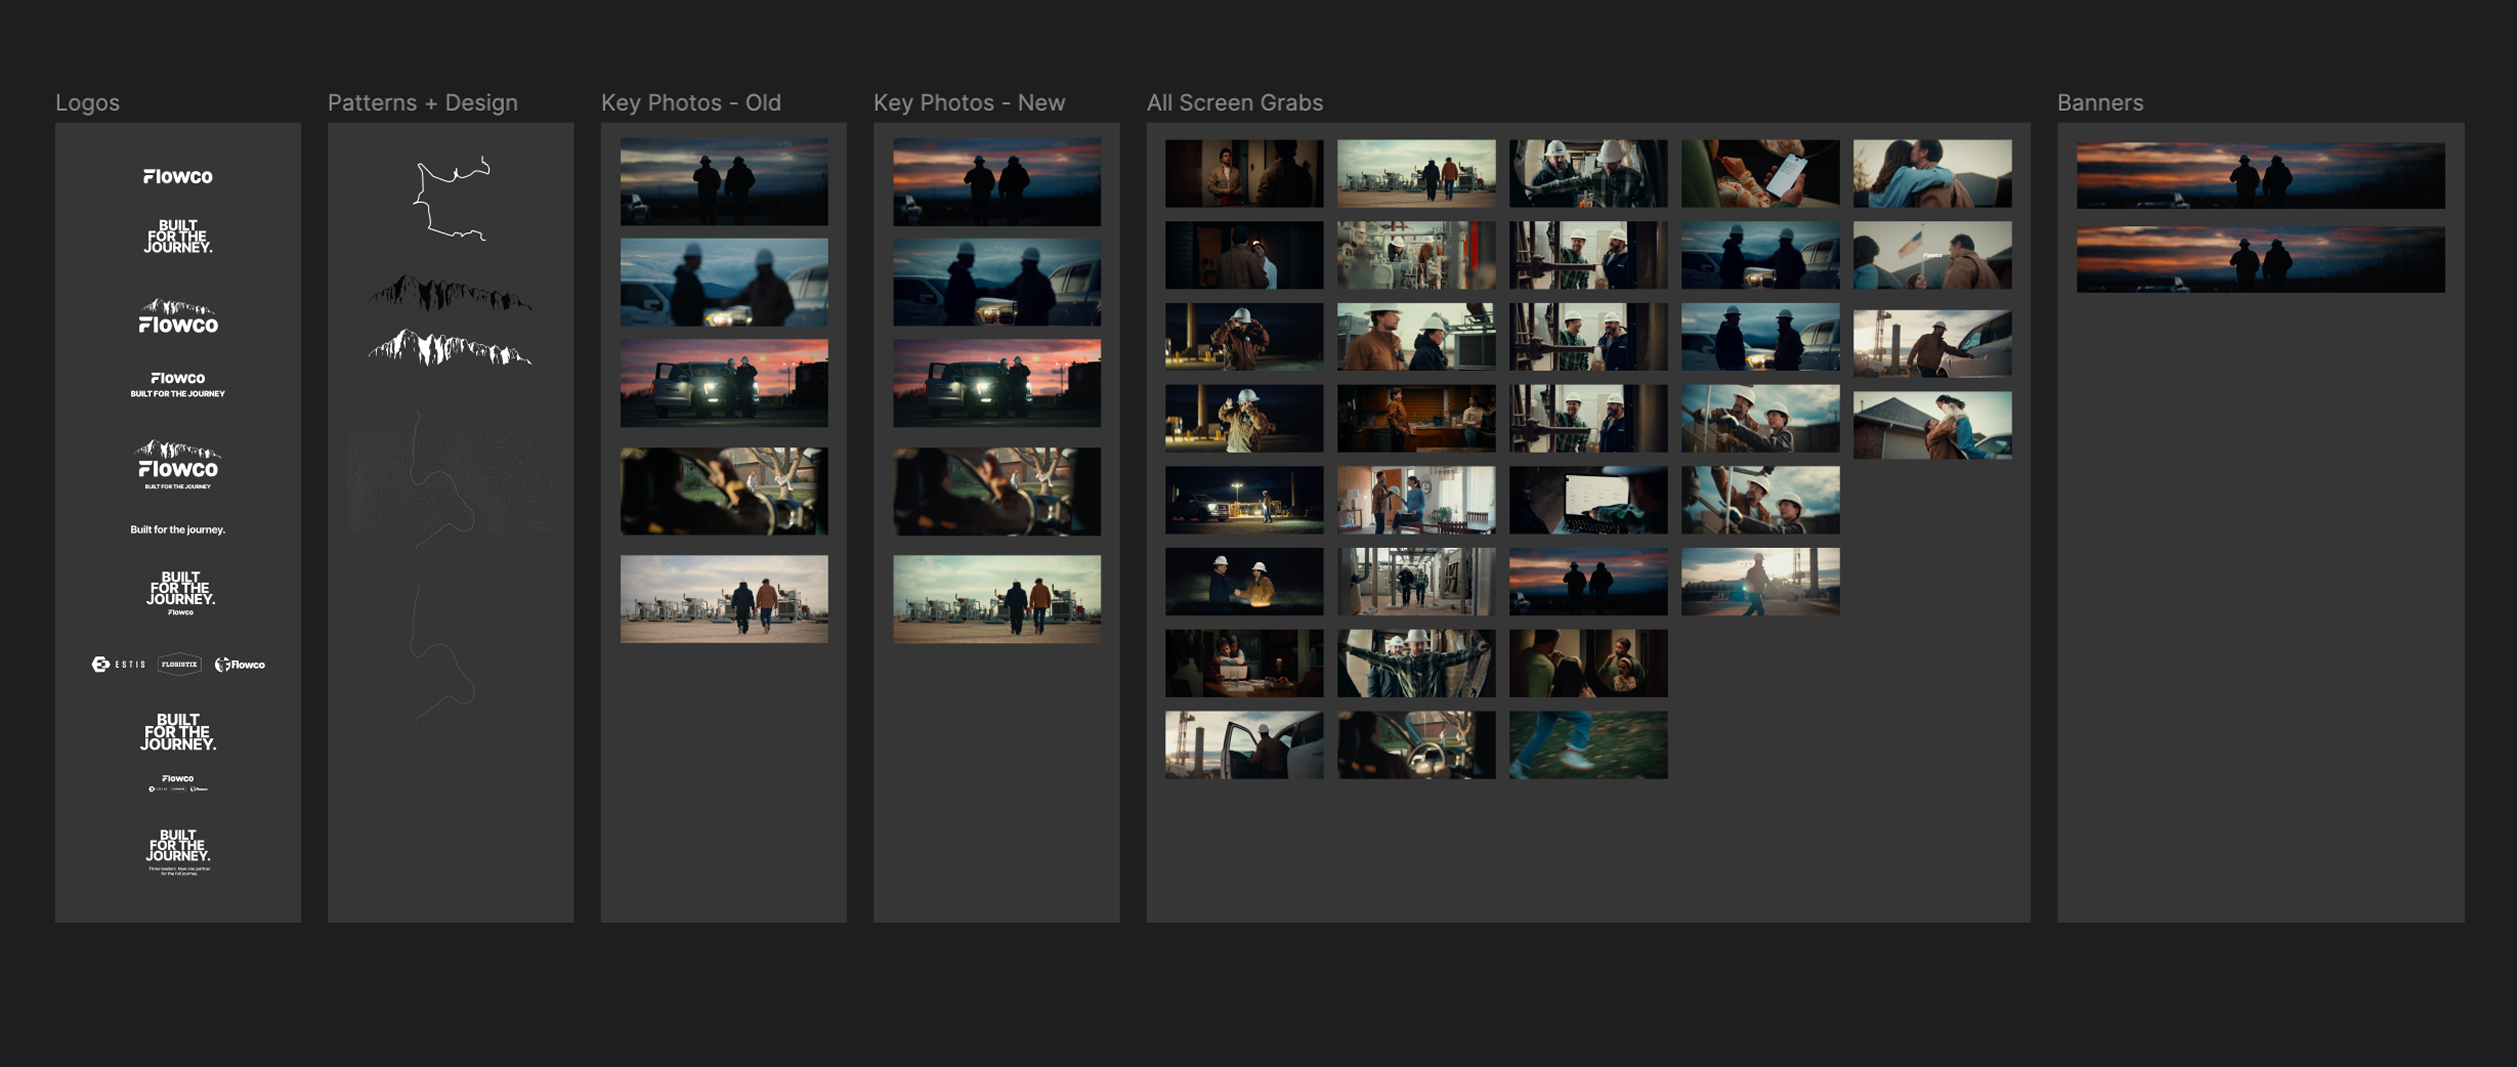Click screen grab of workers among industrial pipes and valves
2517x1067 pixels.
click(x=1416, y=256)
